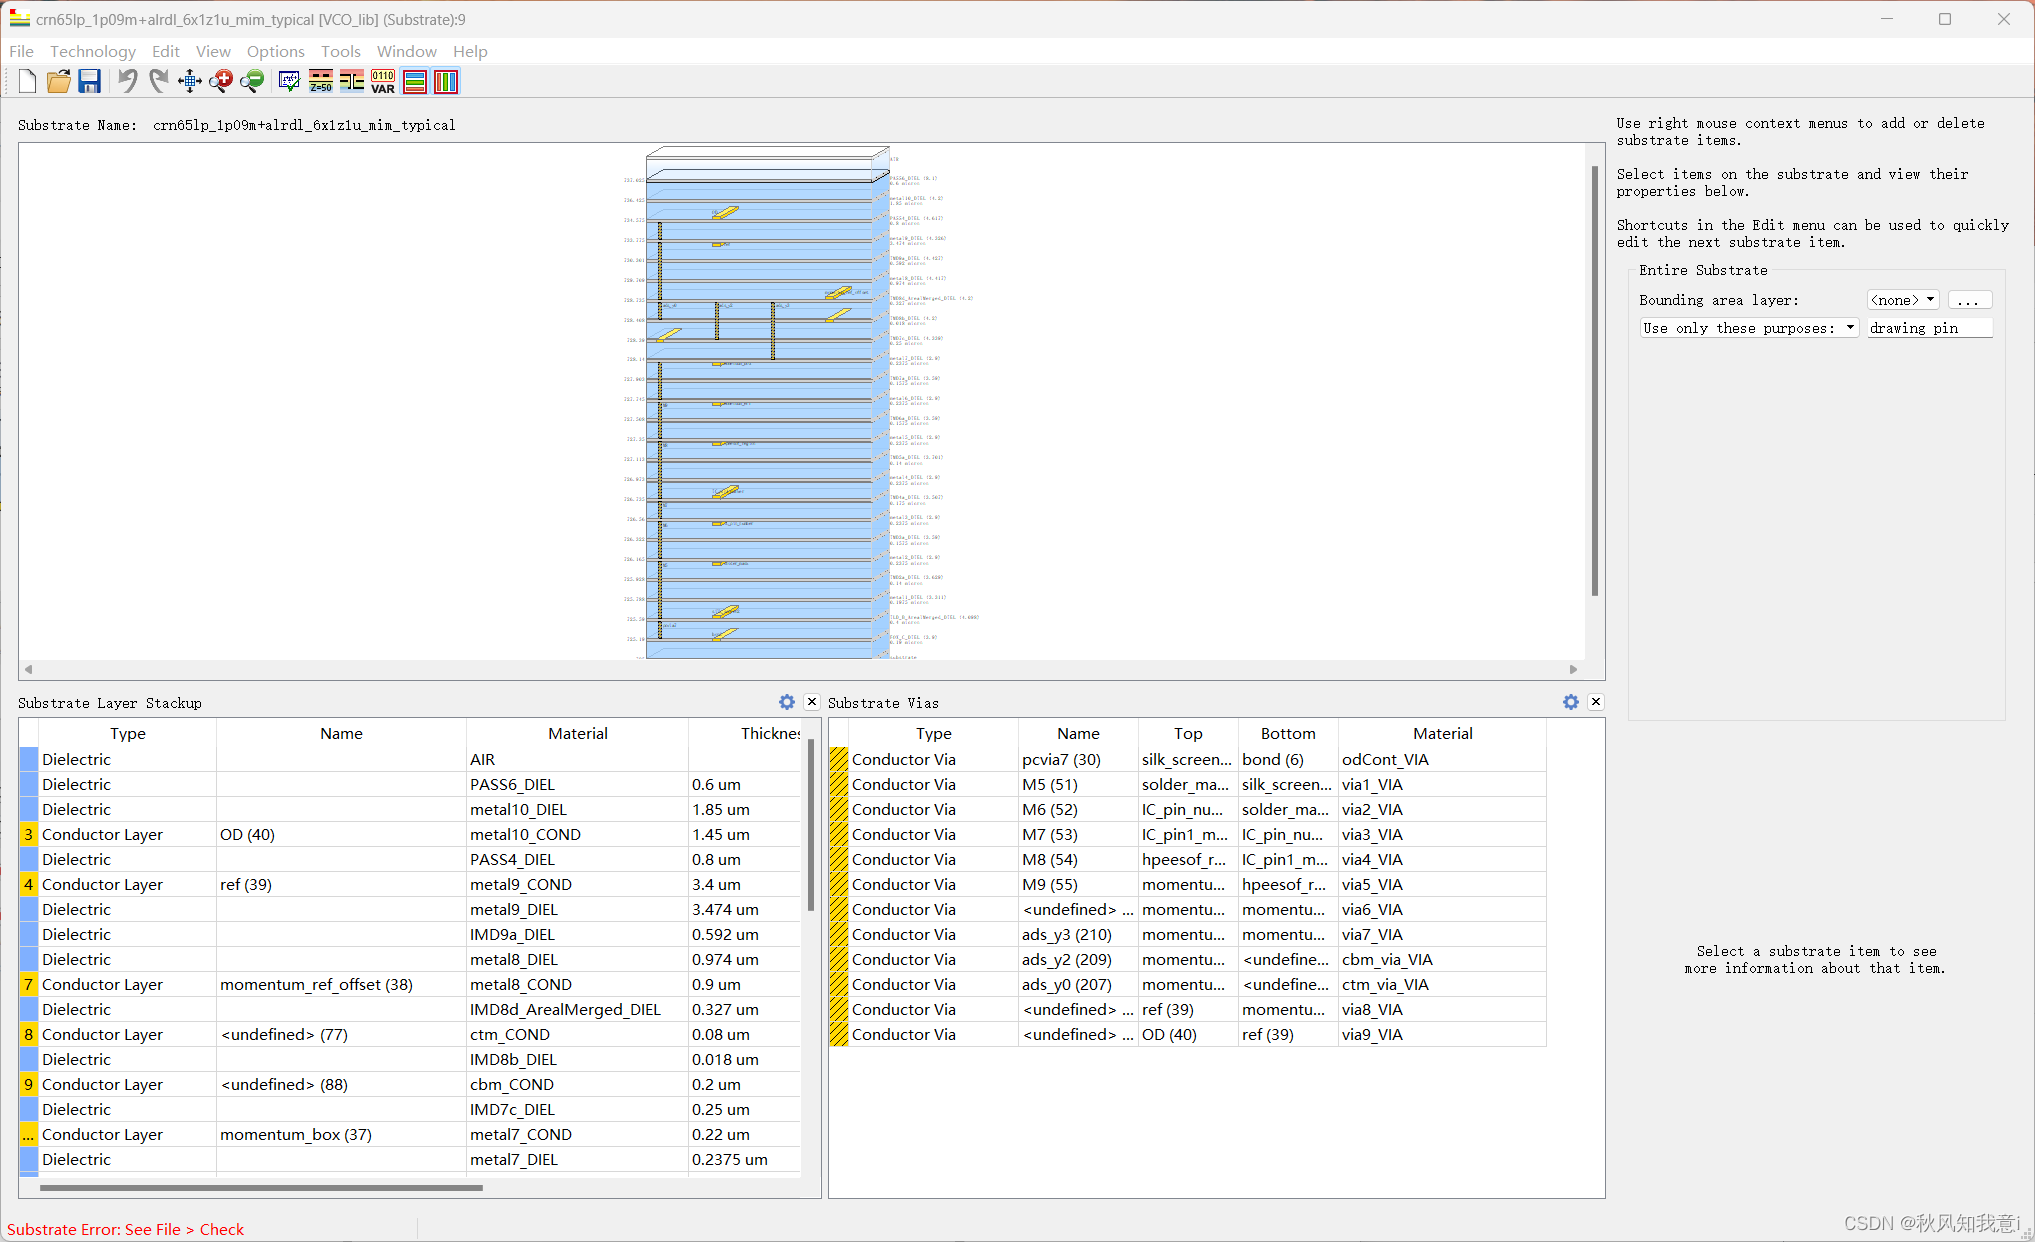Open the Bounding area layer dropdown
The height and width of the screenshot is (1242, 2035).
pos(1903,300)
